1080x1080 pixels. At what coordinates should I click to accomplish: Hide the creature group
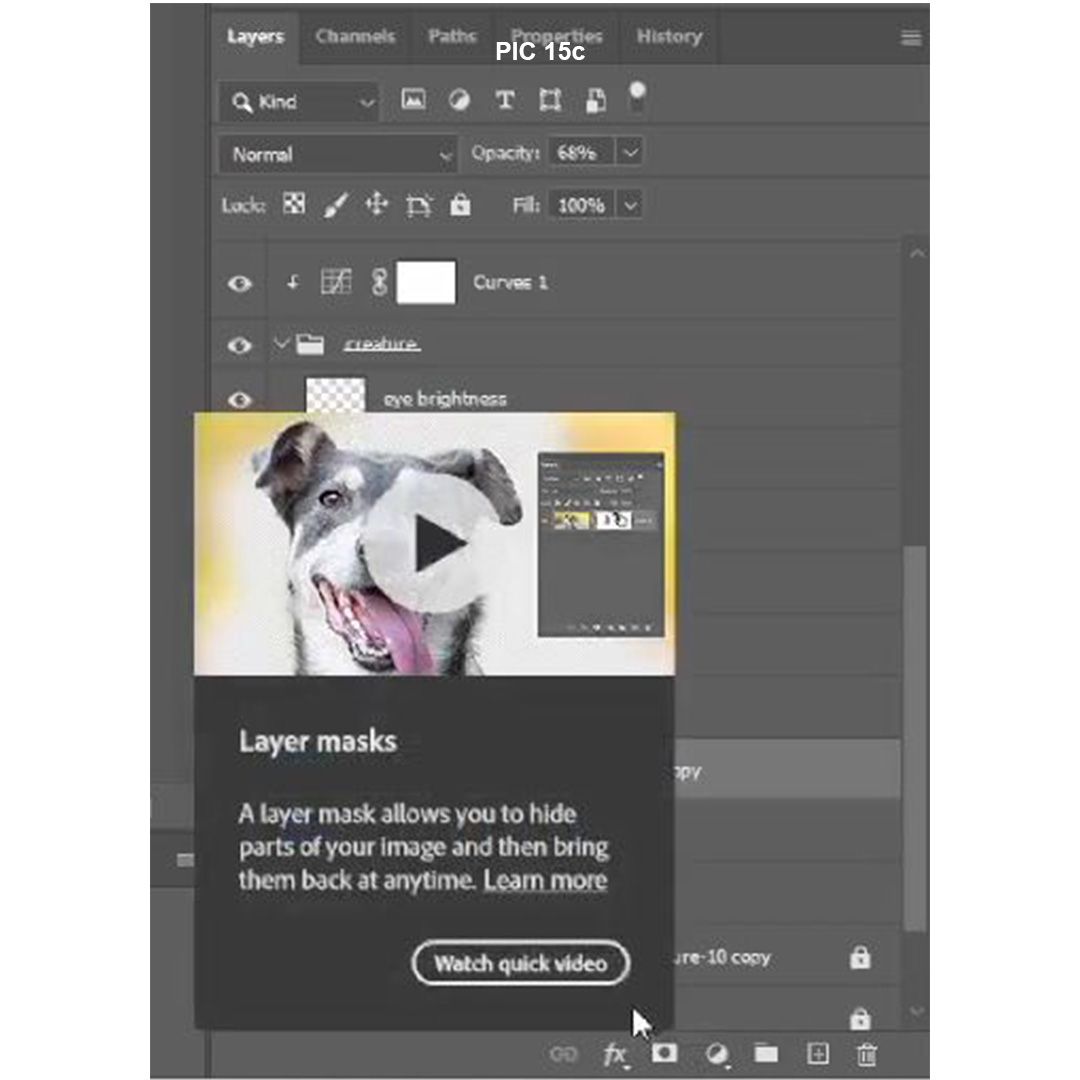(x=240, y=344)
